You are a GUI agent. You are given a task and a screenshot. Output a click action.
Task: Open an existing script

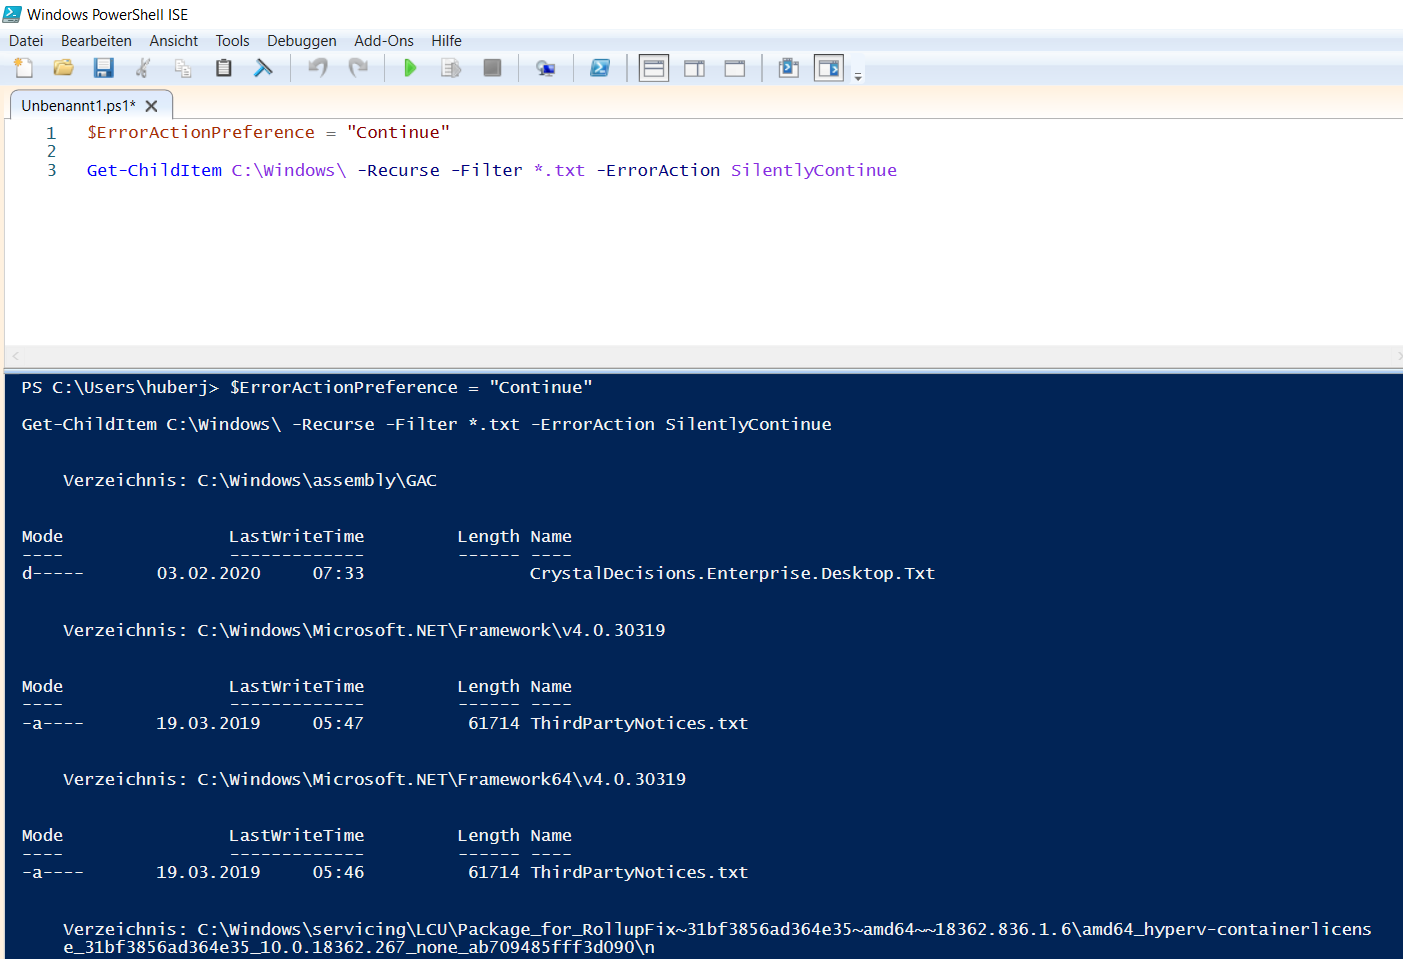point(63,67)
